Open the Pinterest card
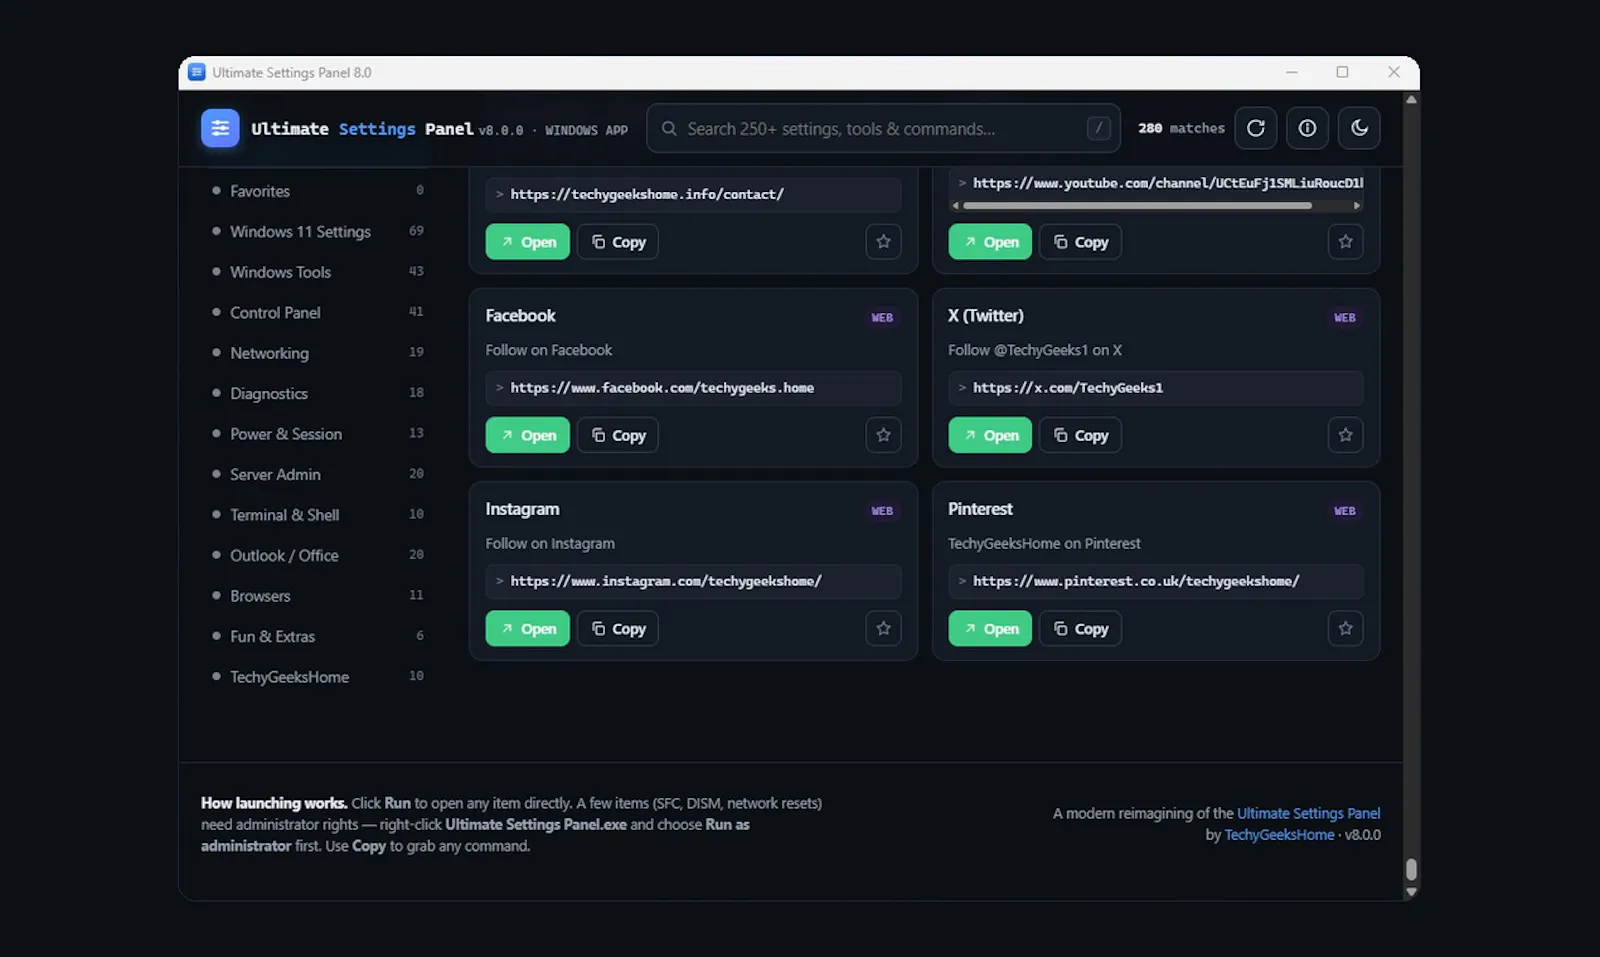This screenshot has height=957, width=1600. [x=990, y=629]
